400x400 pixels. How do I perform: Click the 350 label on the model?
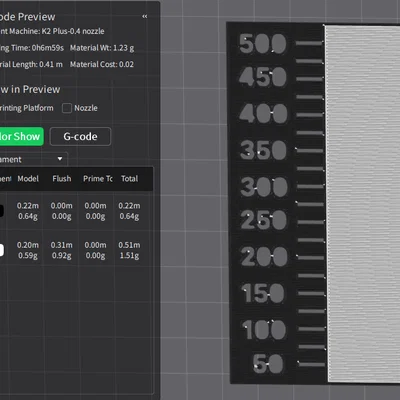[263, 150]
